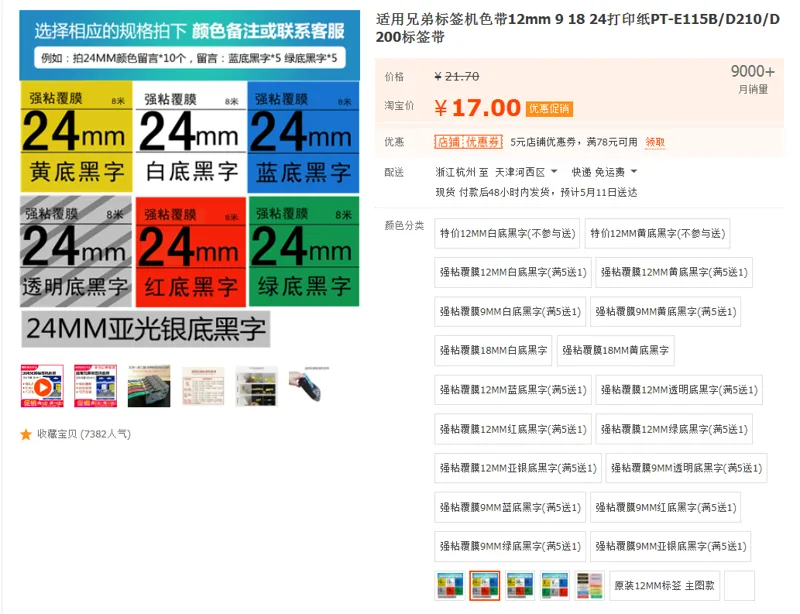Click the main 24mm tape product image
The image size is (800, 614).
(x=190, y=180)
